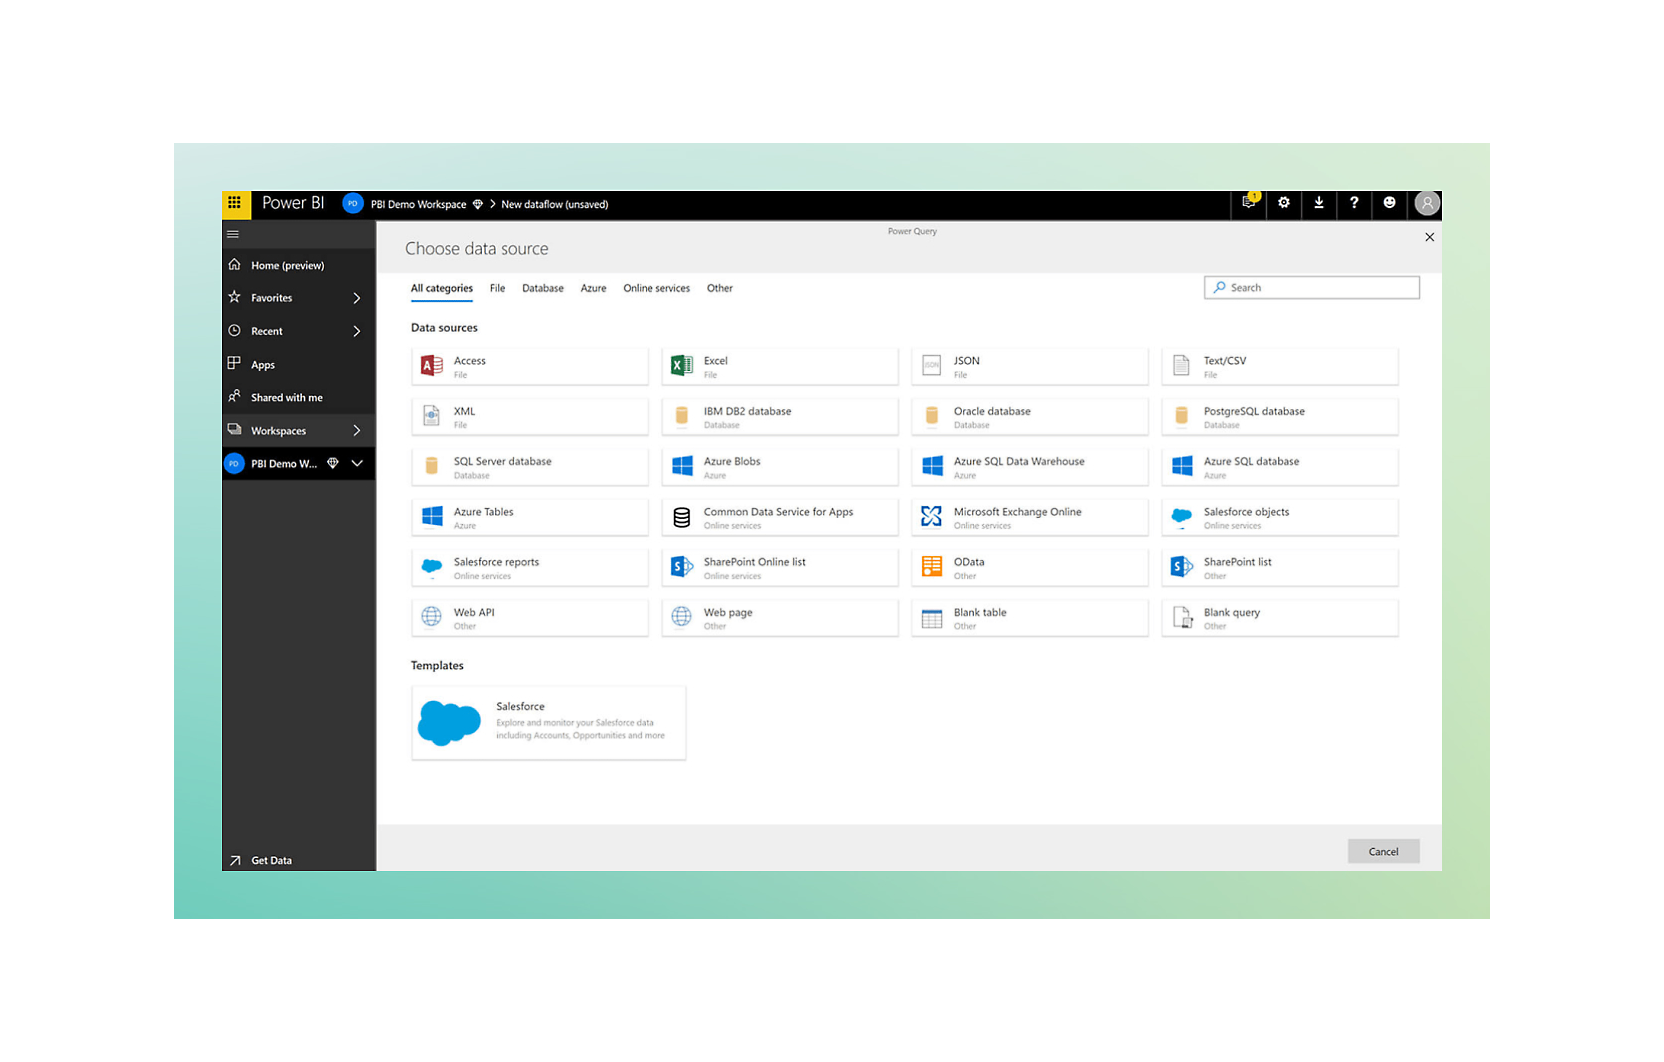Click Get Data in sidebar
This screenshot has width=1664, height=1062.
(x=298, y=860)
